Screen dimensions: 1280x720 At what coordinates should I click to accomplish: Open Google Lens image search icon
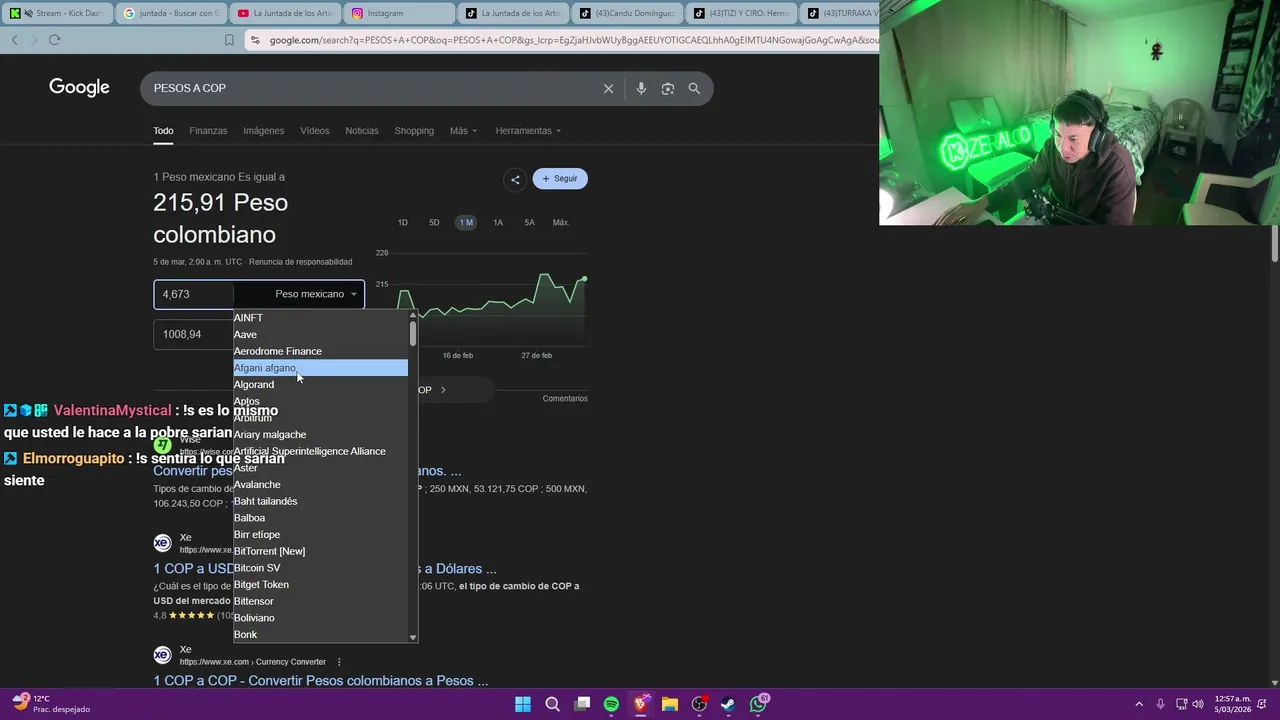click(x=667, y=88)
